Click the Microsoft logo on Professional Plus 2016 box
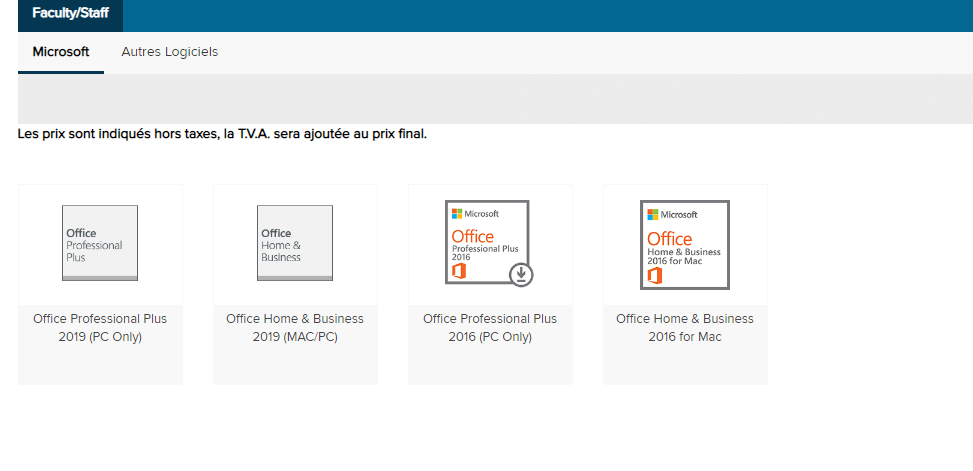This screenshot has height=471, width=973. tap(475, 213)
